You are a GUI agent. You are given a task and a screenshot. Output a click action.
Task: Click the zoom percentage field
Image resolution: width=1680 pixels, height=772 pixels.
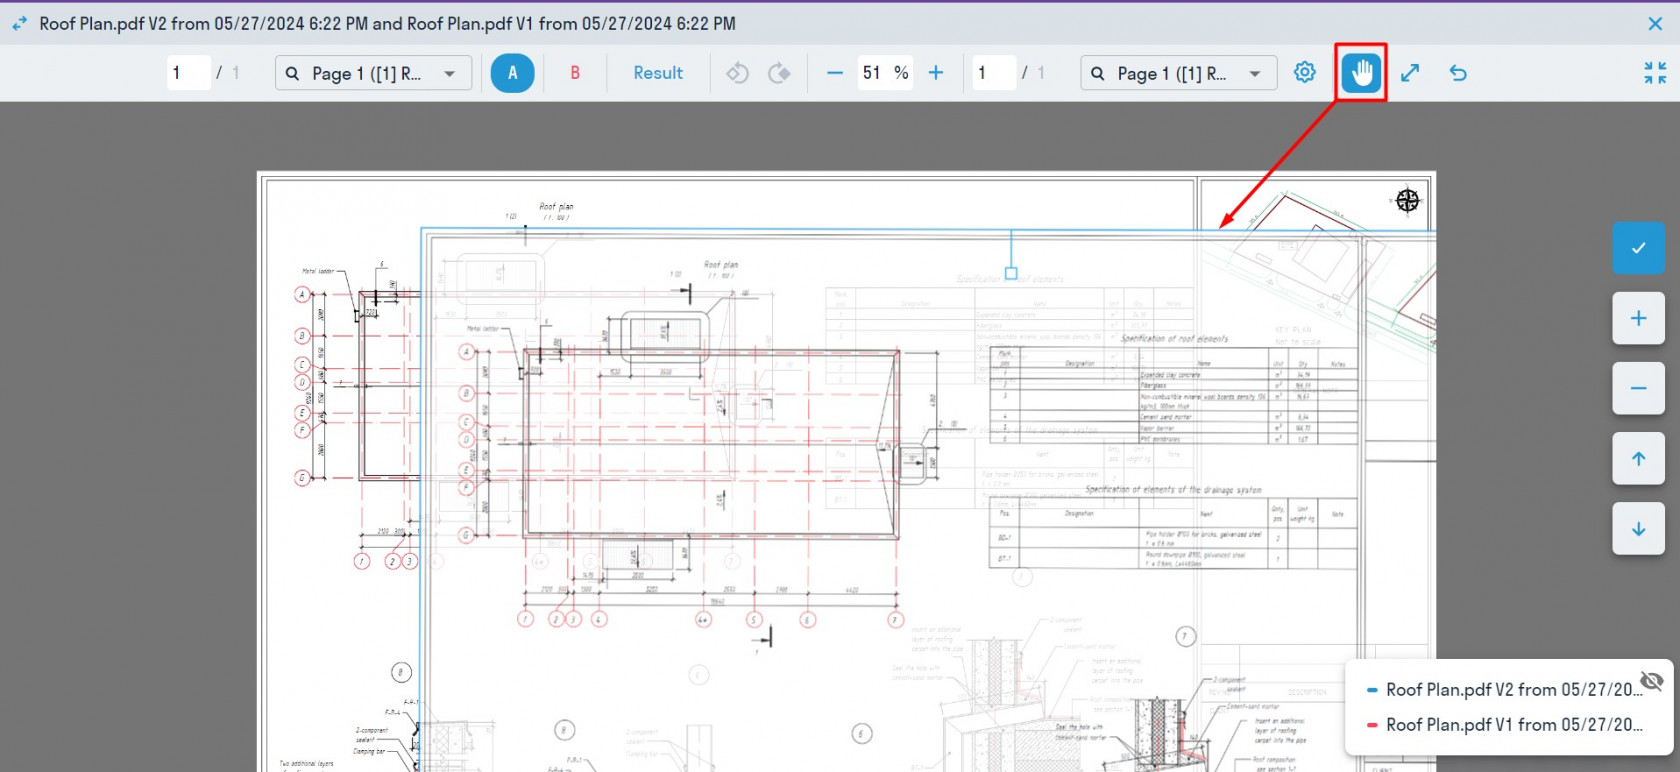(x=885, y=73)
